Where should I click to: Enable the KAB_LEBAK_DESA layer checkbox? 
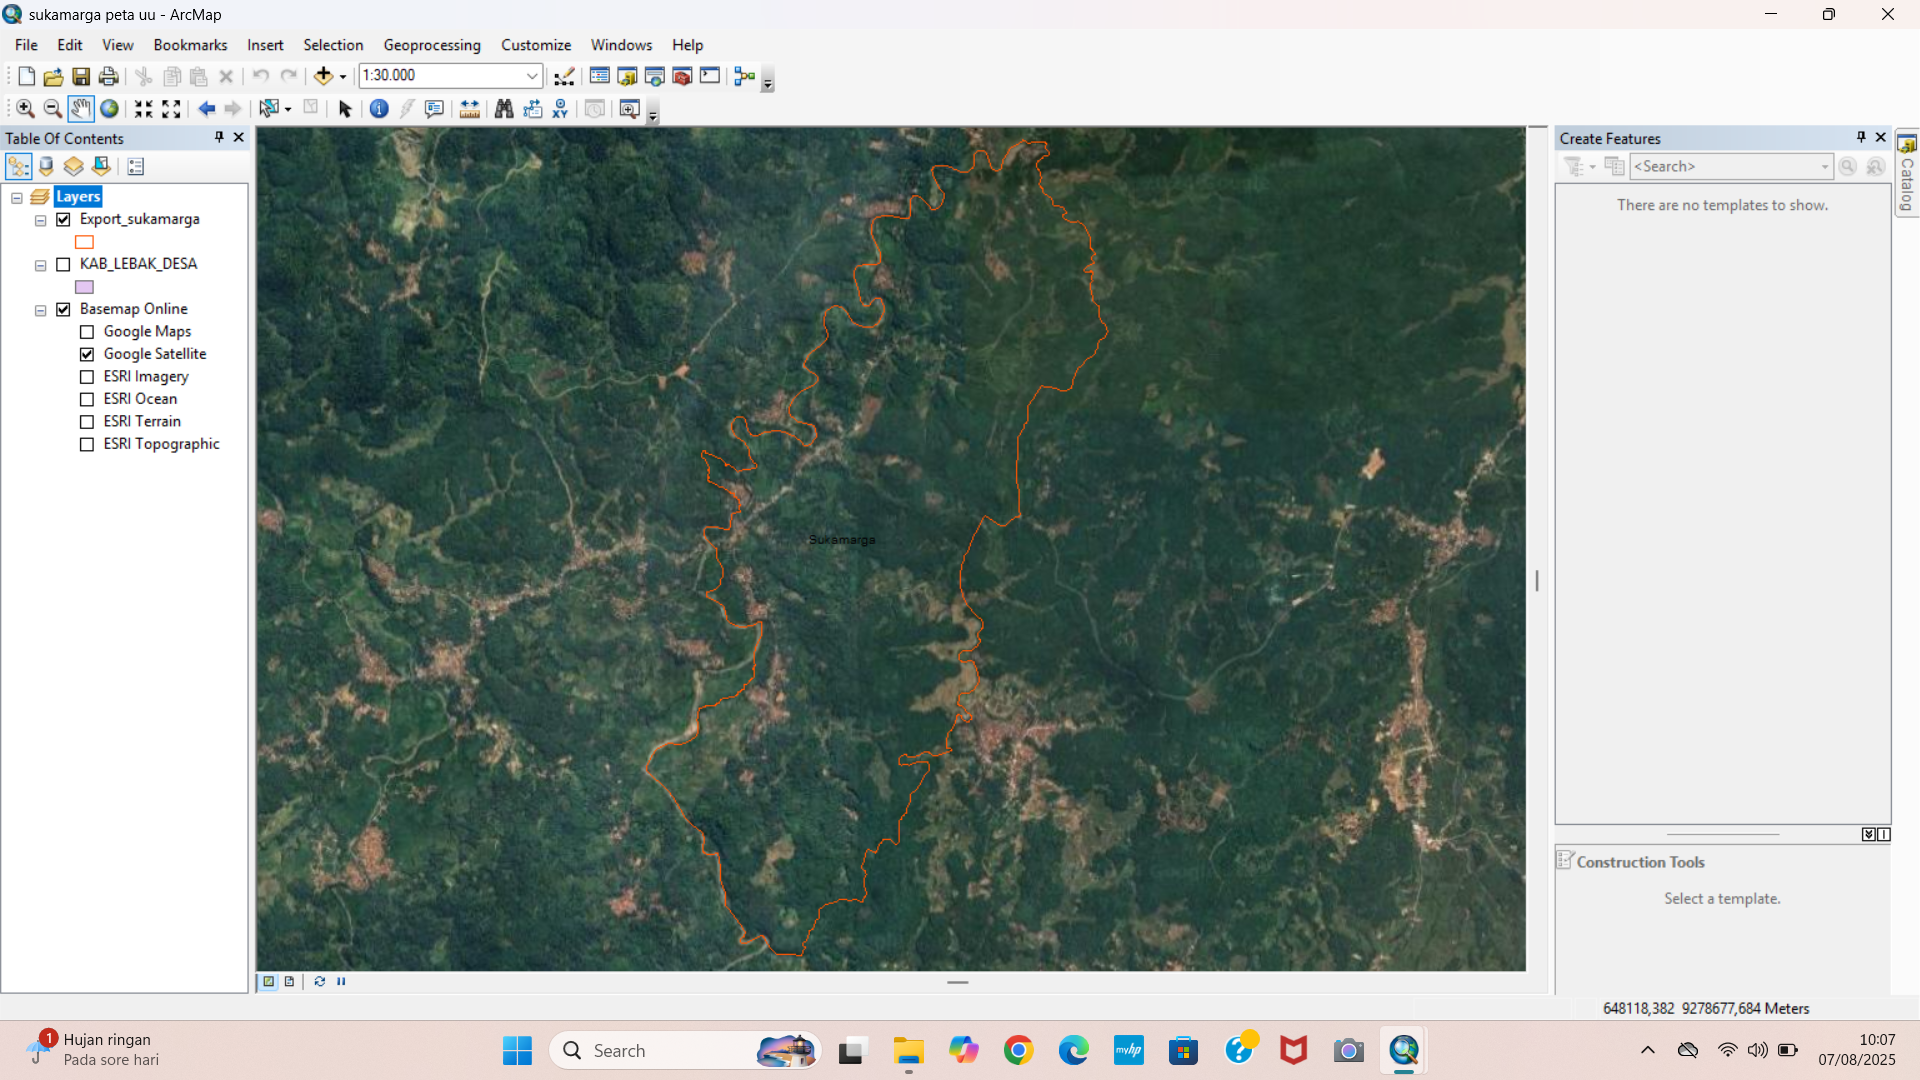[63, 264]
